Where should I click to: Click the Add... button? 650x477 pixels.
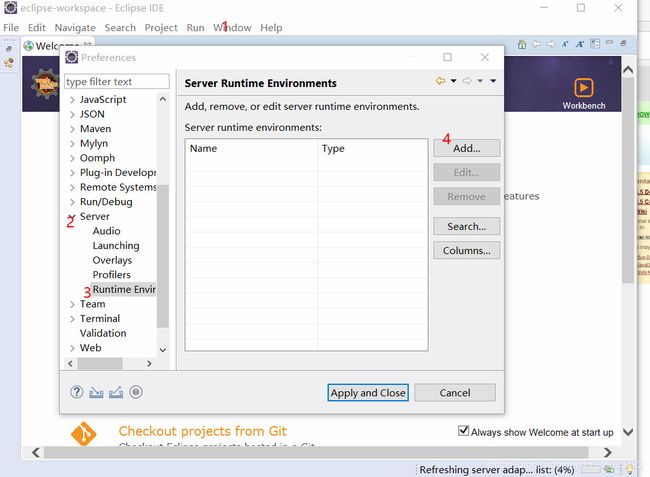pos(467,148)
